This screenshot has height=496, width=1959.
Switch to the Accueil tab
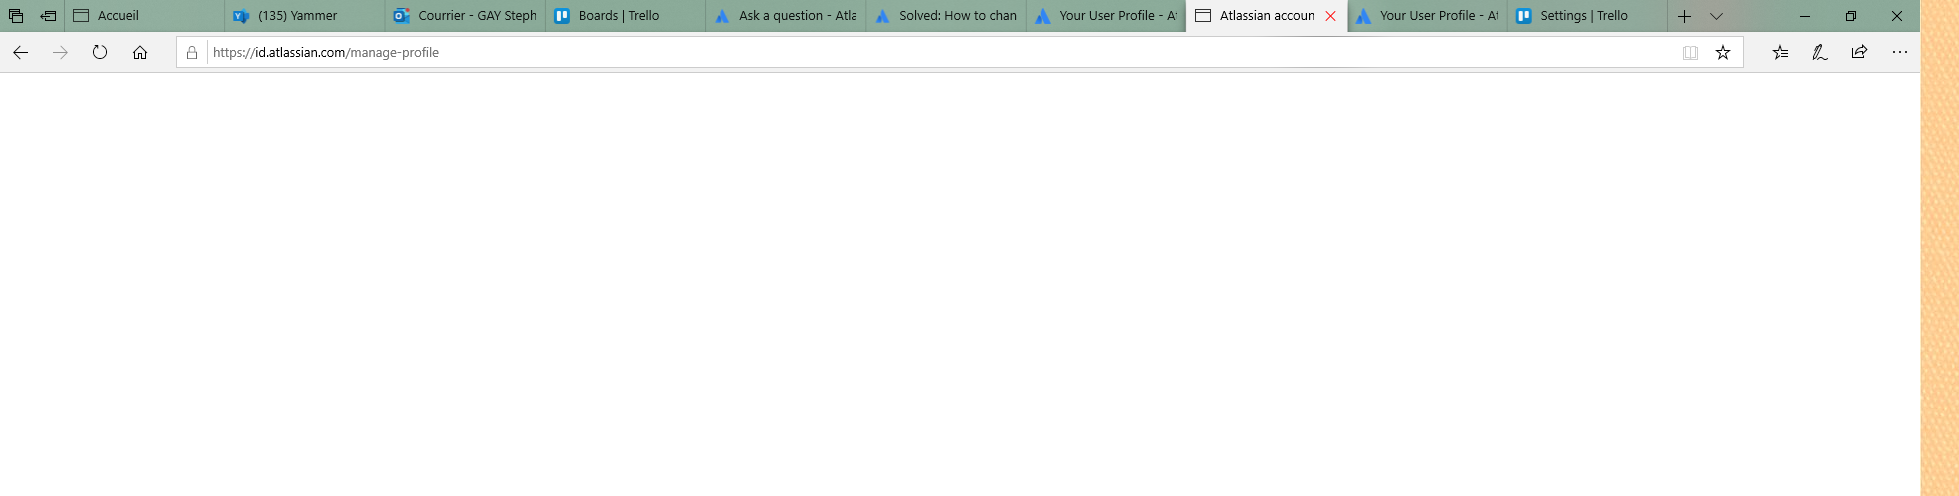pyautogui.click(x=144, y=16)
